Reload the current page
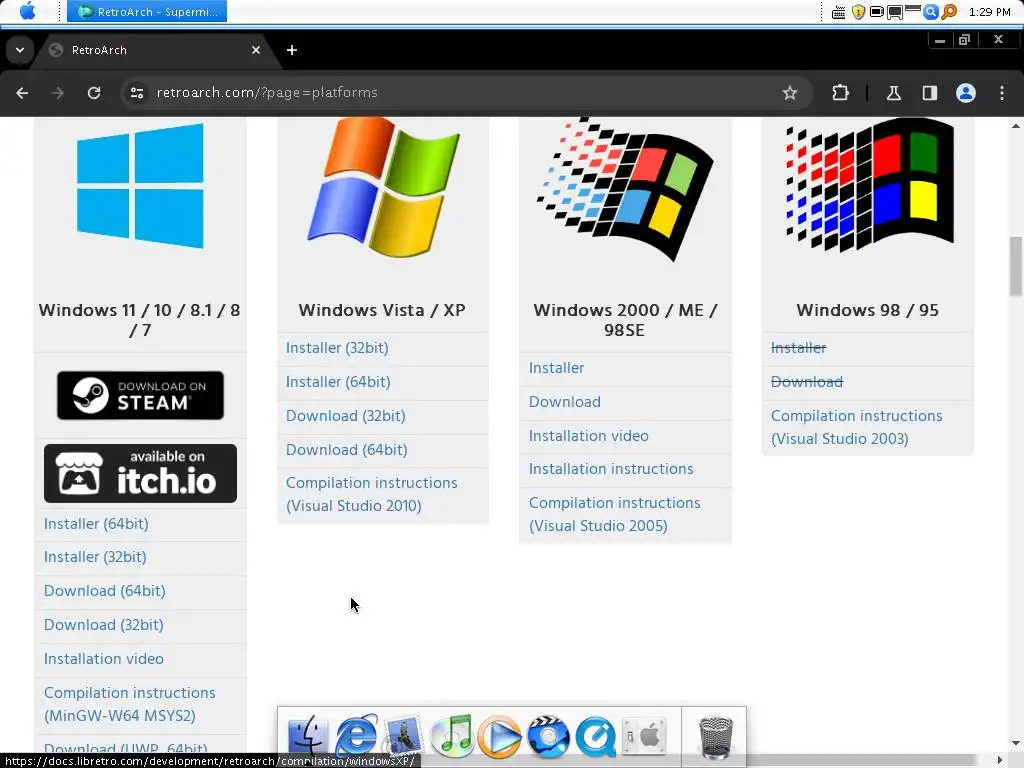 (x=94, y=93)
